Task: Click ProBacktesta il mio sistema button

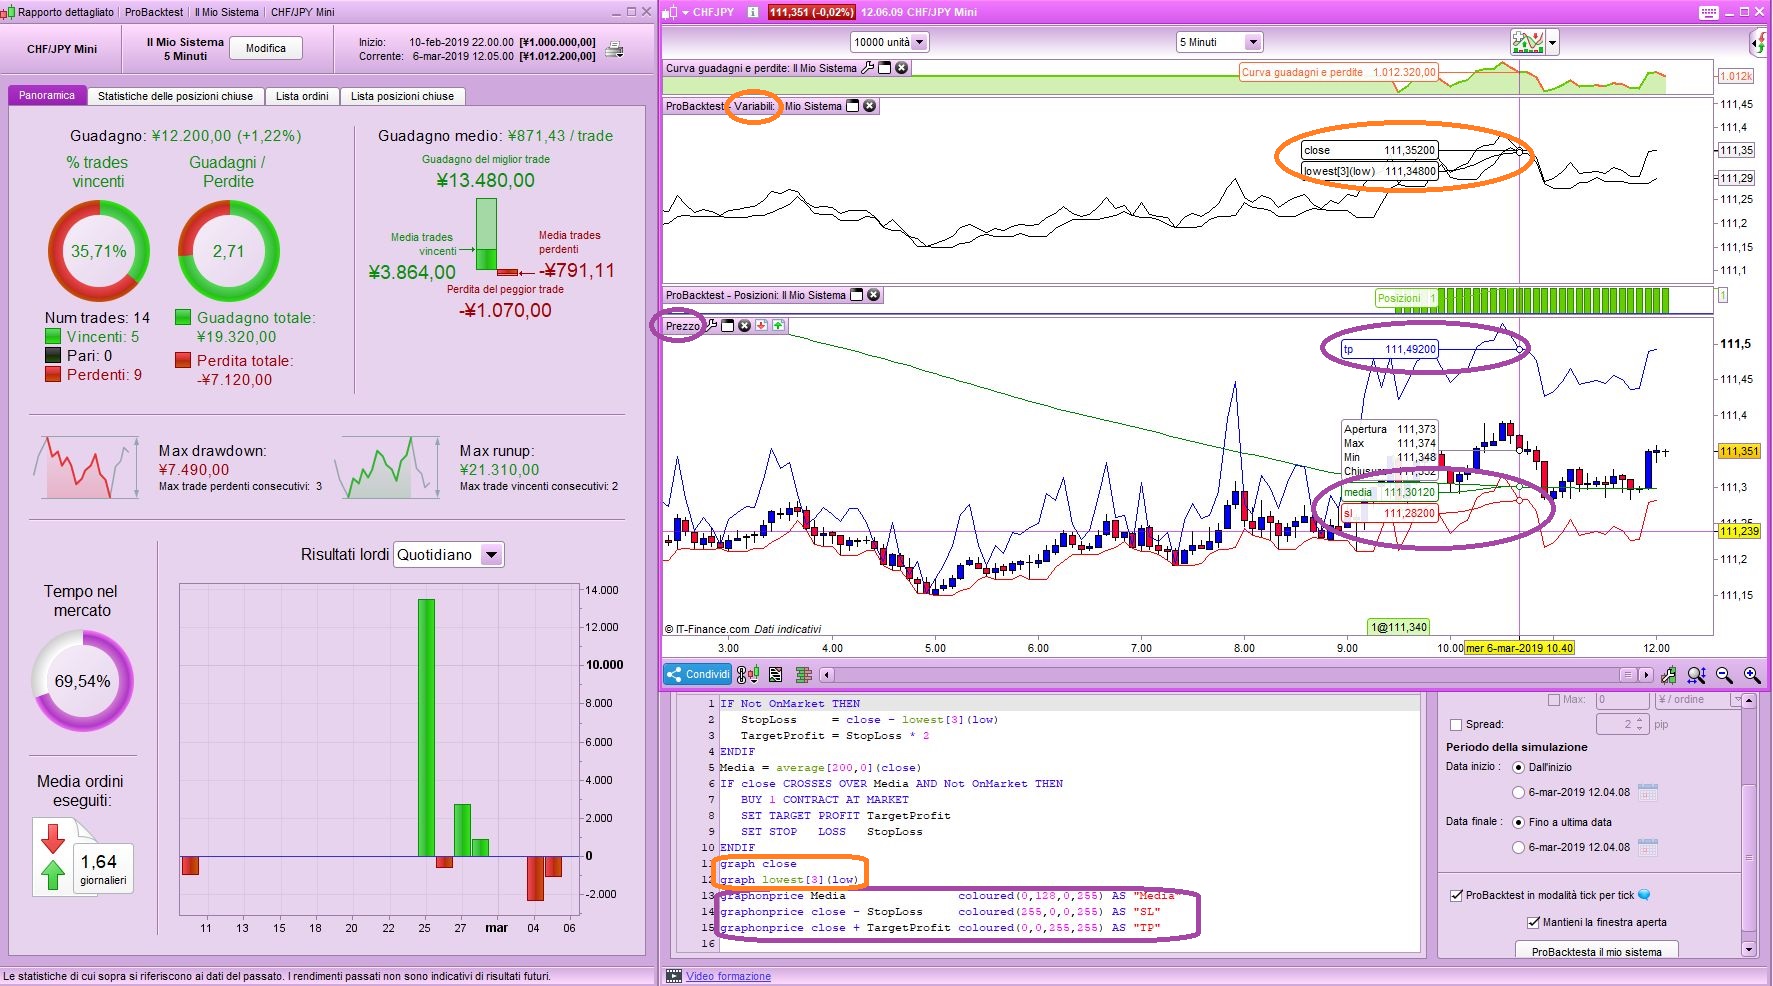Action: pos(1597,951)
